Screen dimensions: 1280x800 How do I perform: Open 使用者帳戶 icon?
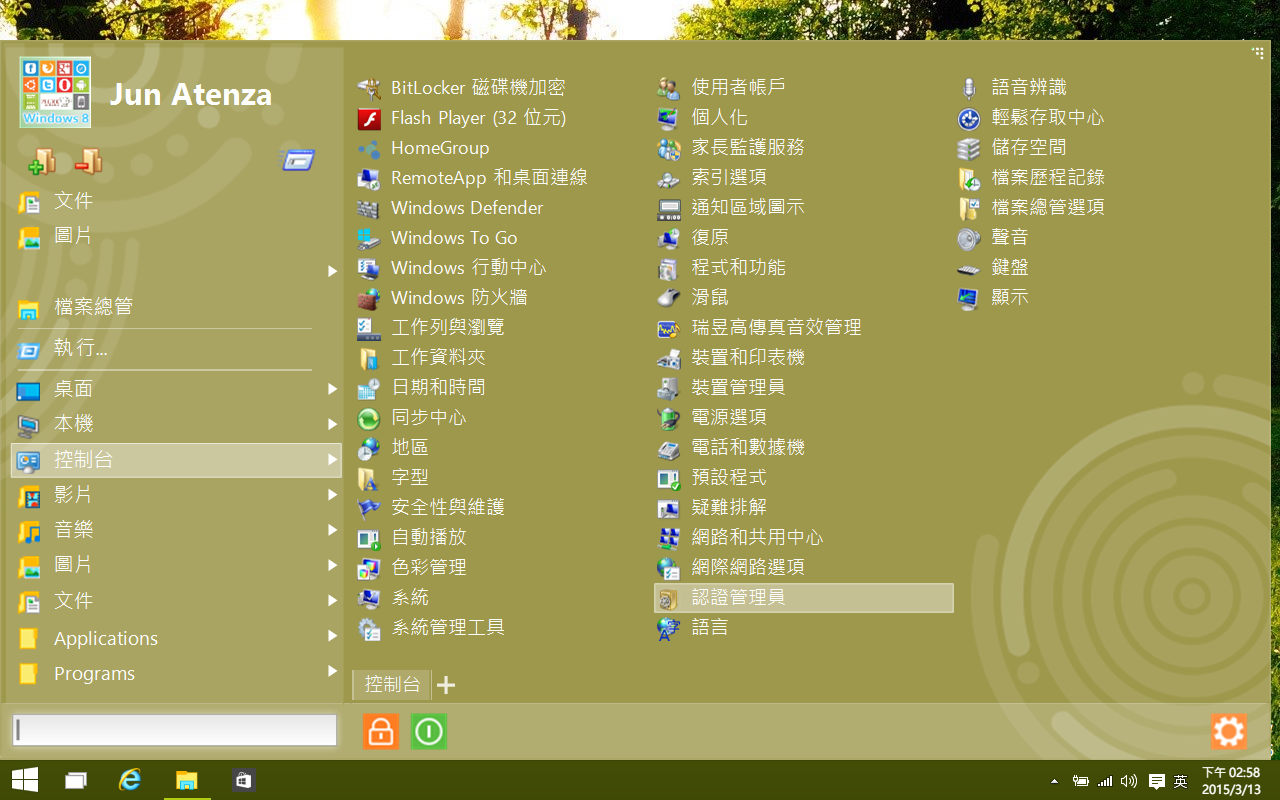tap(669, 88)
